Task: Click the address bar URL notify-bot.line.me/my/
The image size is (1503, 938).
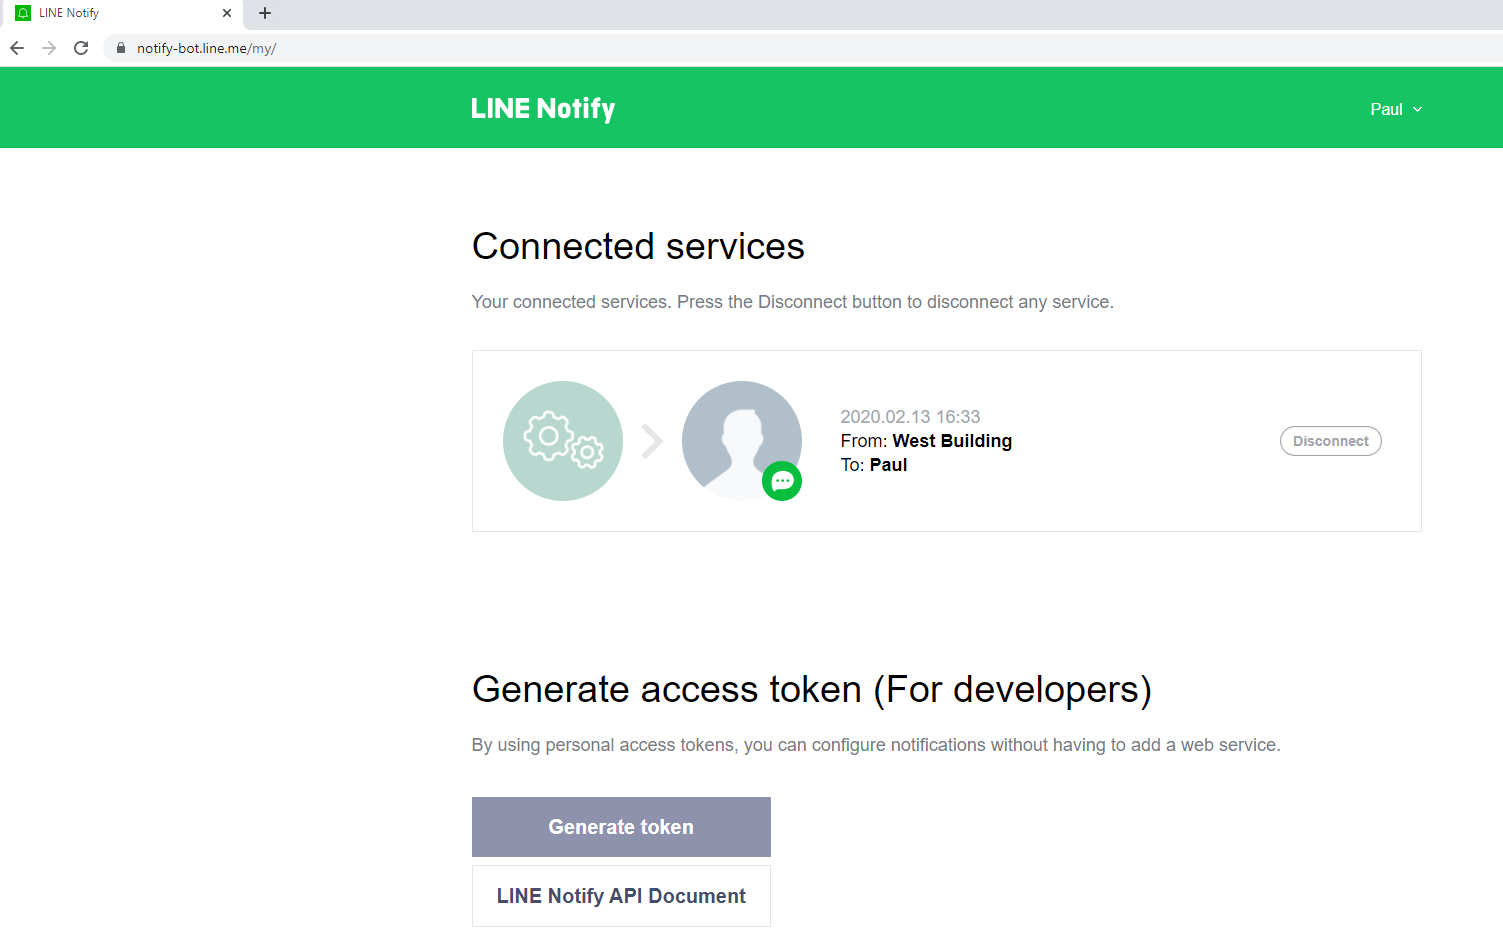Action: click(206, 48)
